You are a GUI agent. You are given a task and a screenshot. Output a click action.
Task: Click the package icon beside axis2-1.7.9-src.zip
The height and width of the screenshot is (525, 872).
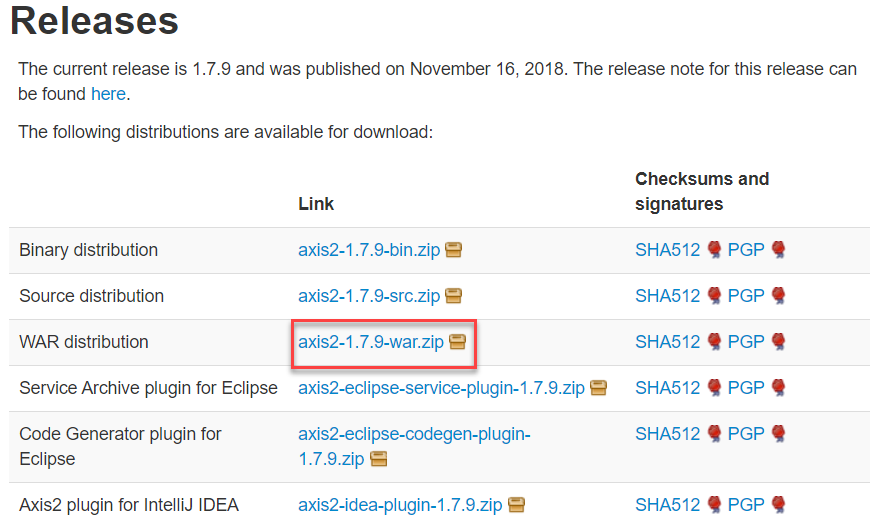[454, 296]
